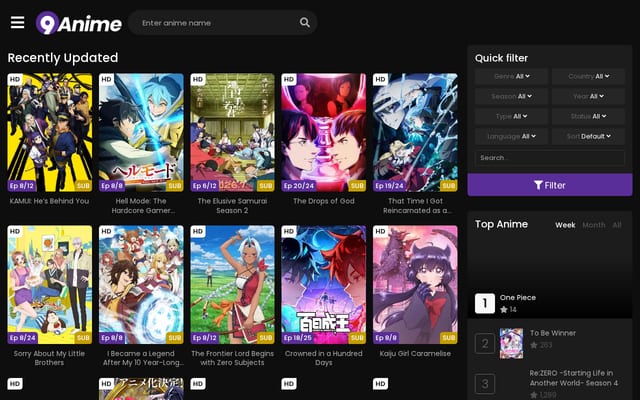
Task: Click 'The Frontier Lord Begins' title text
Action: (232, 358)
